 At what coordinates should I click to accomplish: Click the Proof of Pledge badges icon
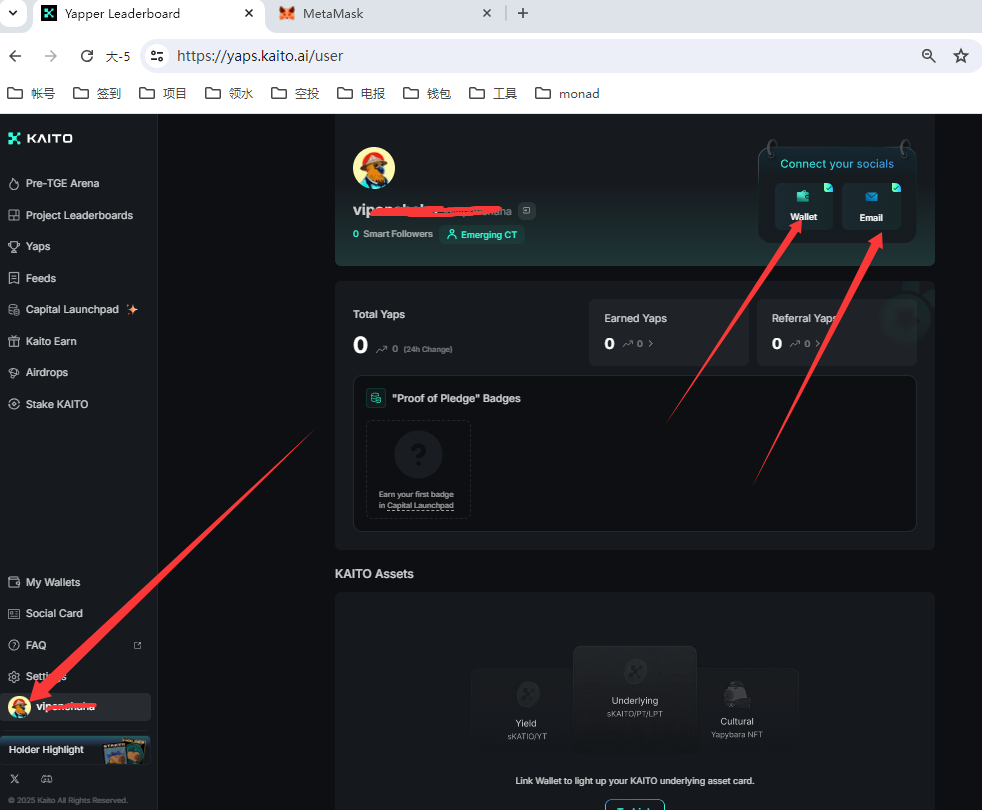[376, 398]
